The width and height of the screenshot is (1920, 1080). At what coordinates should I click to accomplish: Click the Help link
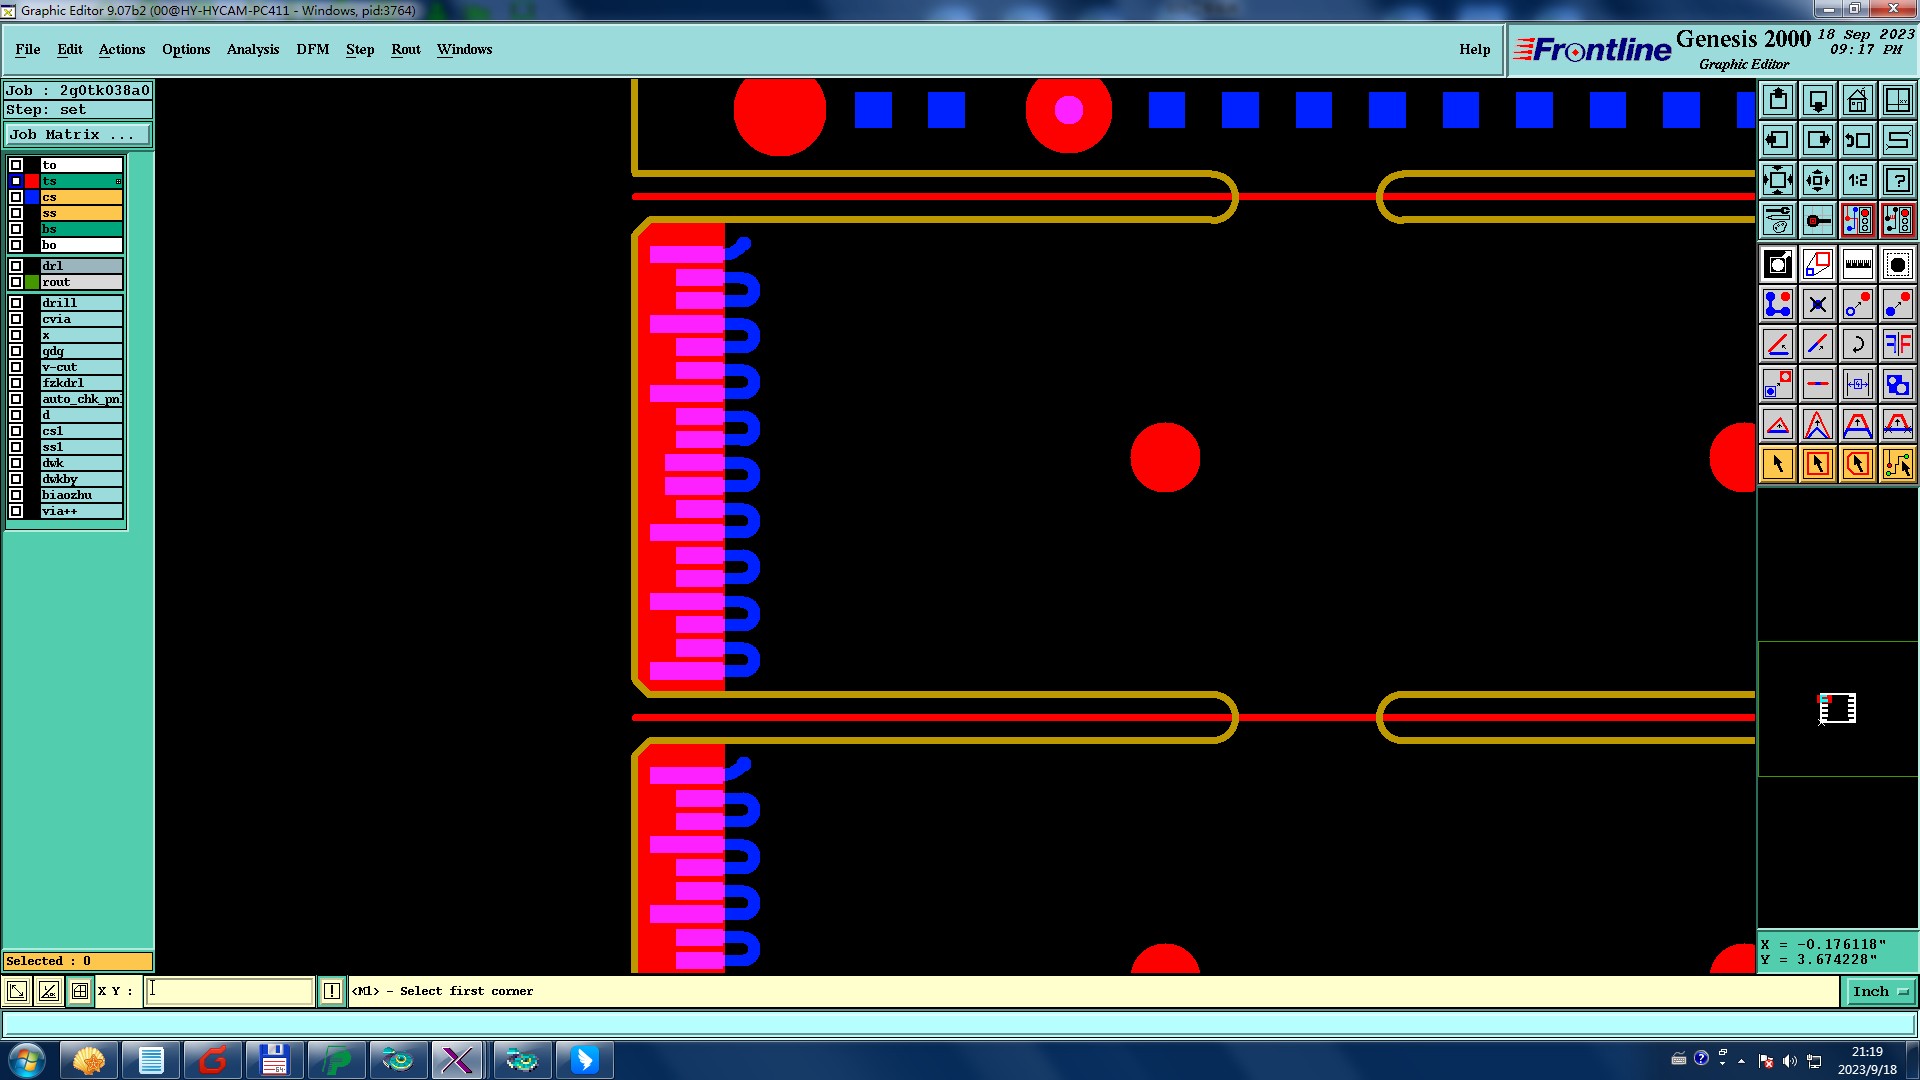(1474, 49)
